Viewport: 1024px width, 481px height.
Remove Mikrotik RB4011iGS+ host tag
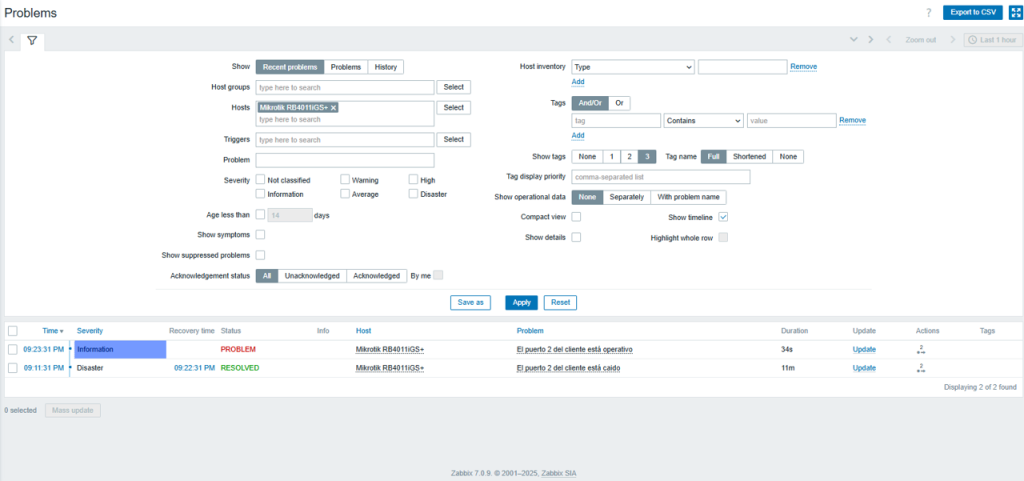click(333, 108)
